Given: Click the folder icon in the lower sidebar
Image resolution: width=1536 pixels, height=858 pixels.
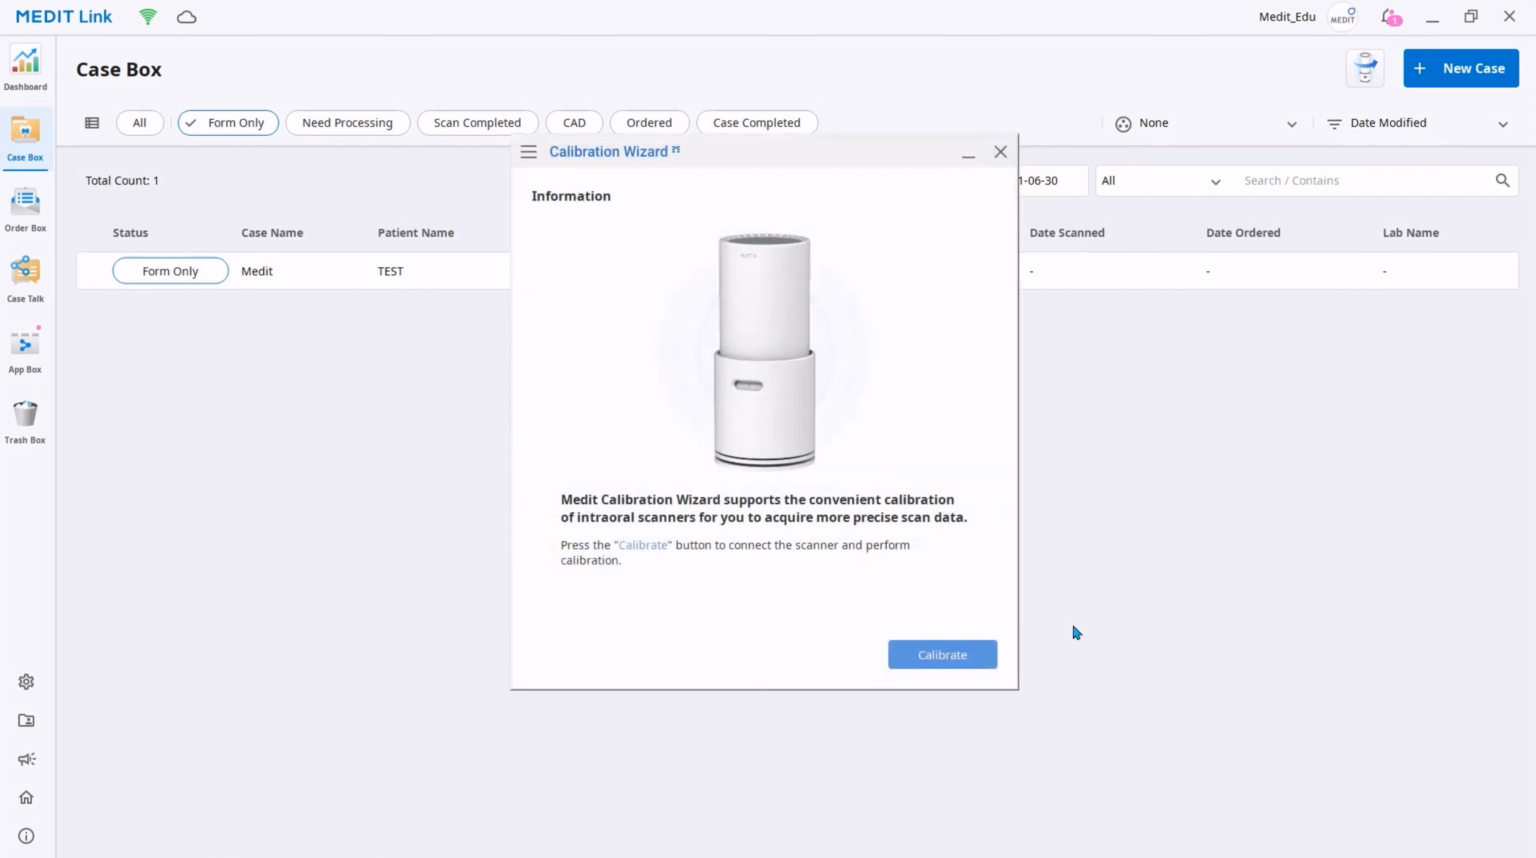Looking at the screenshot, I should tap(26, 720).
